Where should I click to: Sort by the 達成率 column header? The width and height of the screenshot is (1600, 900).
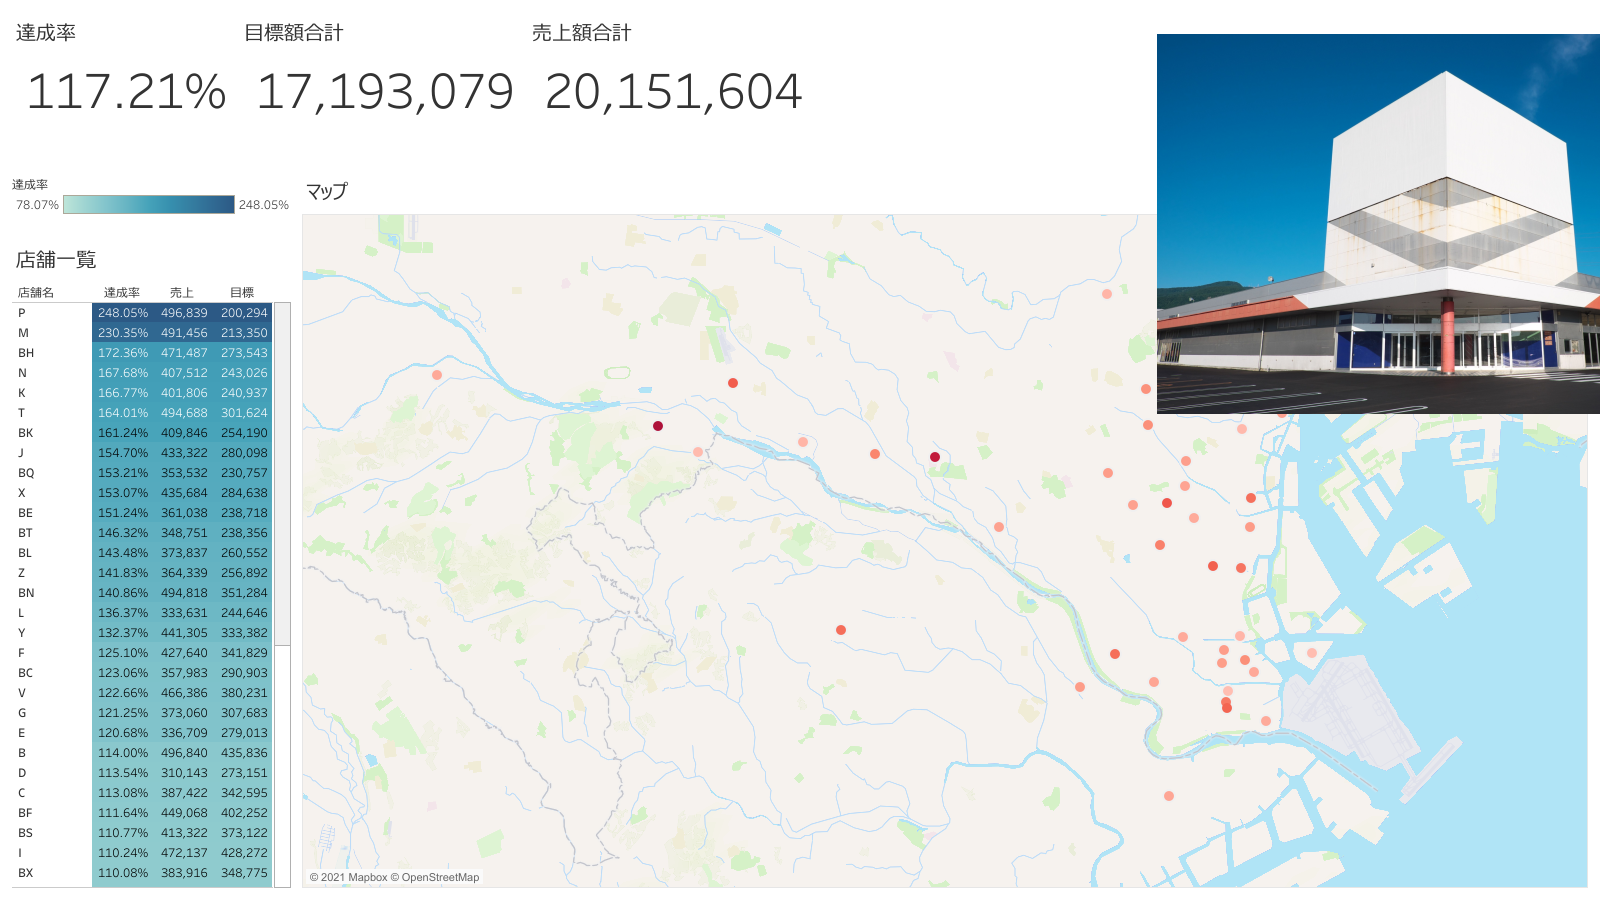122,293
